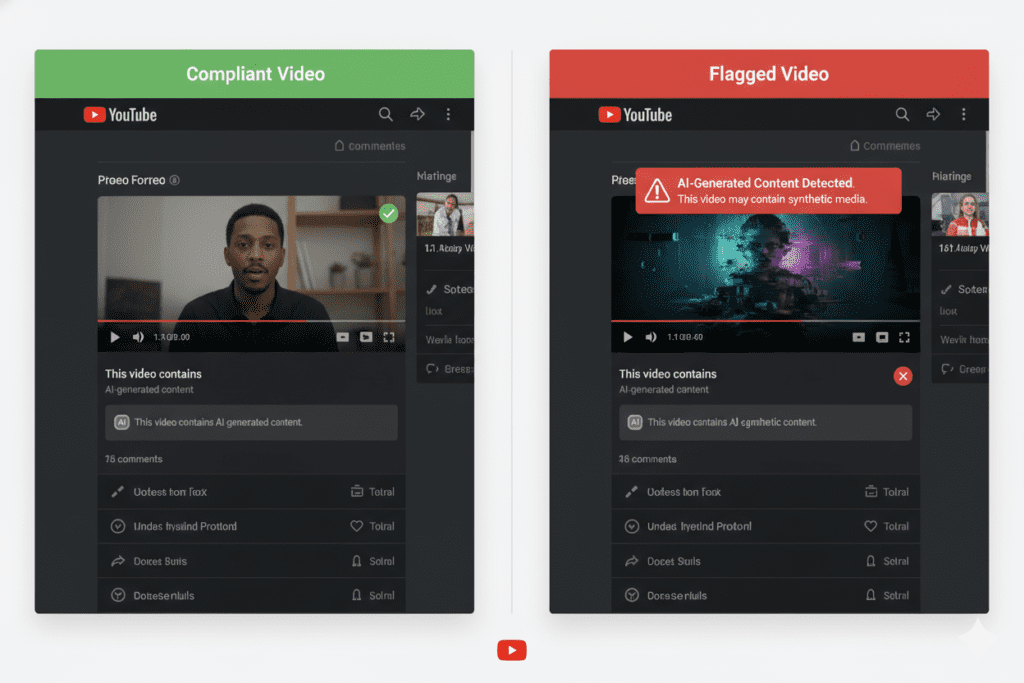Toggle the red X on the flagged disclosure
The image size is (1024, 683).
click(x=903, y=376)
